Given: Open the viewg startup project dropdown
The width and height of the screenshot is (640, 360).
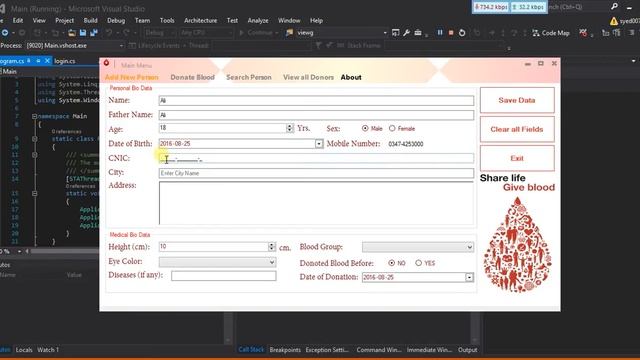Looking at the screenshot, I should (x=384, y=33).
